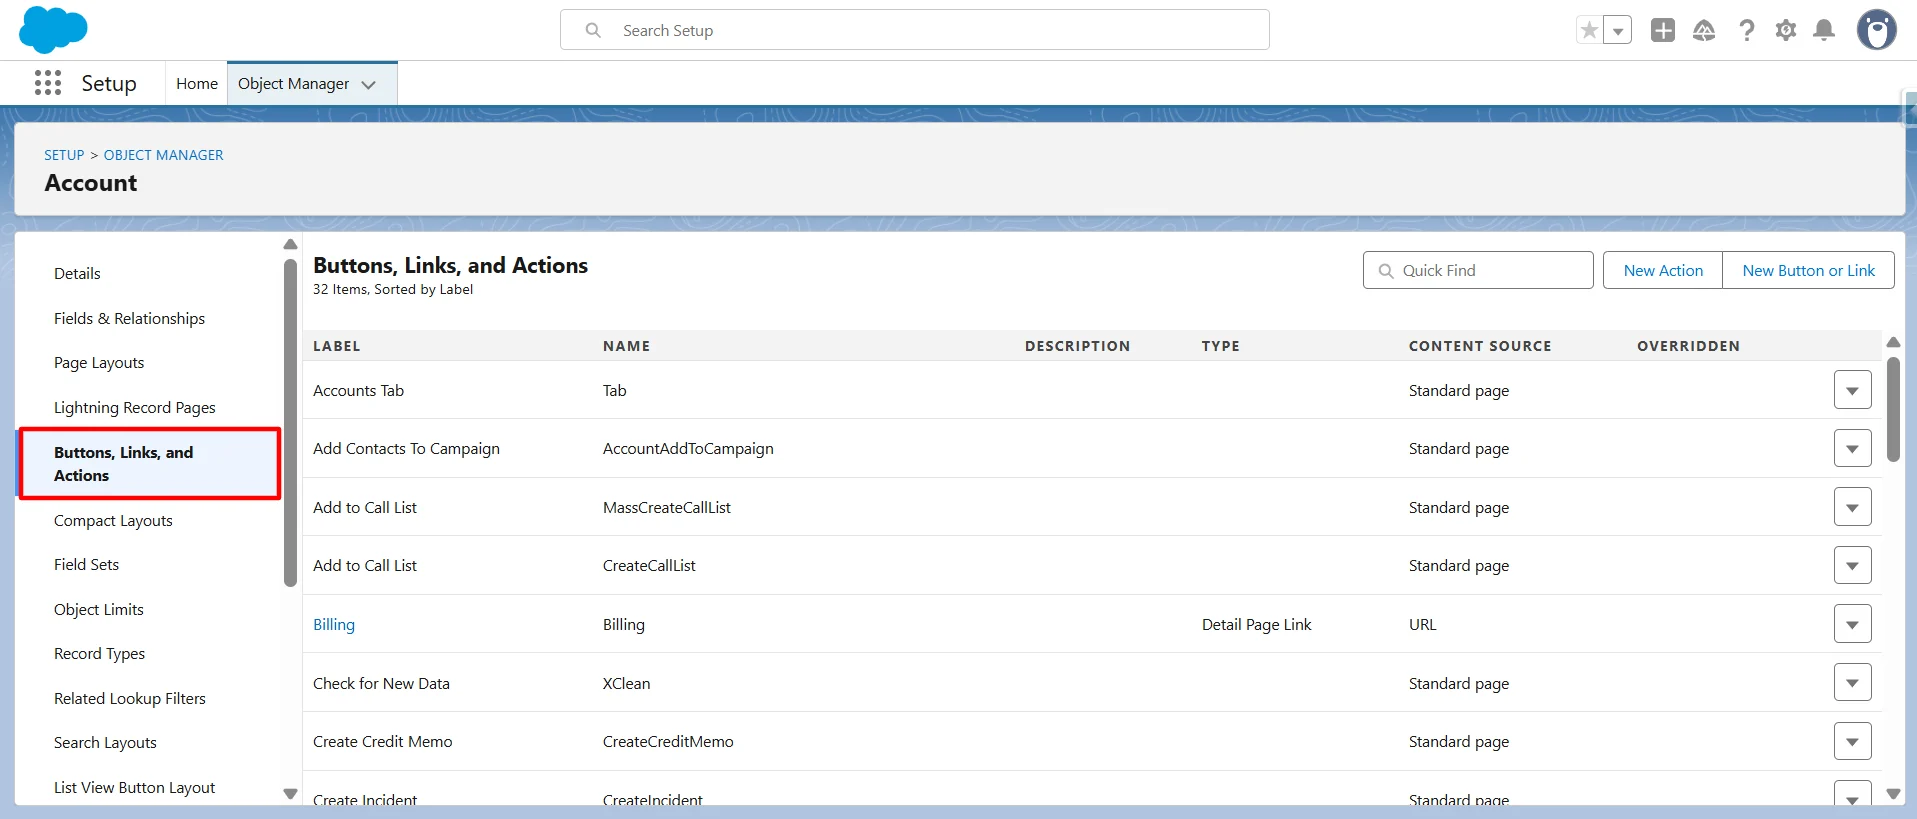Image resolution: width=1917 pixels, height=819 pixels.
Task: Click the table scroll down arrow
Action: 1893,794
